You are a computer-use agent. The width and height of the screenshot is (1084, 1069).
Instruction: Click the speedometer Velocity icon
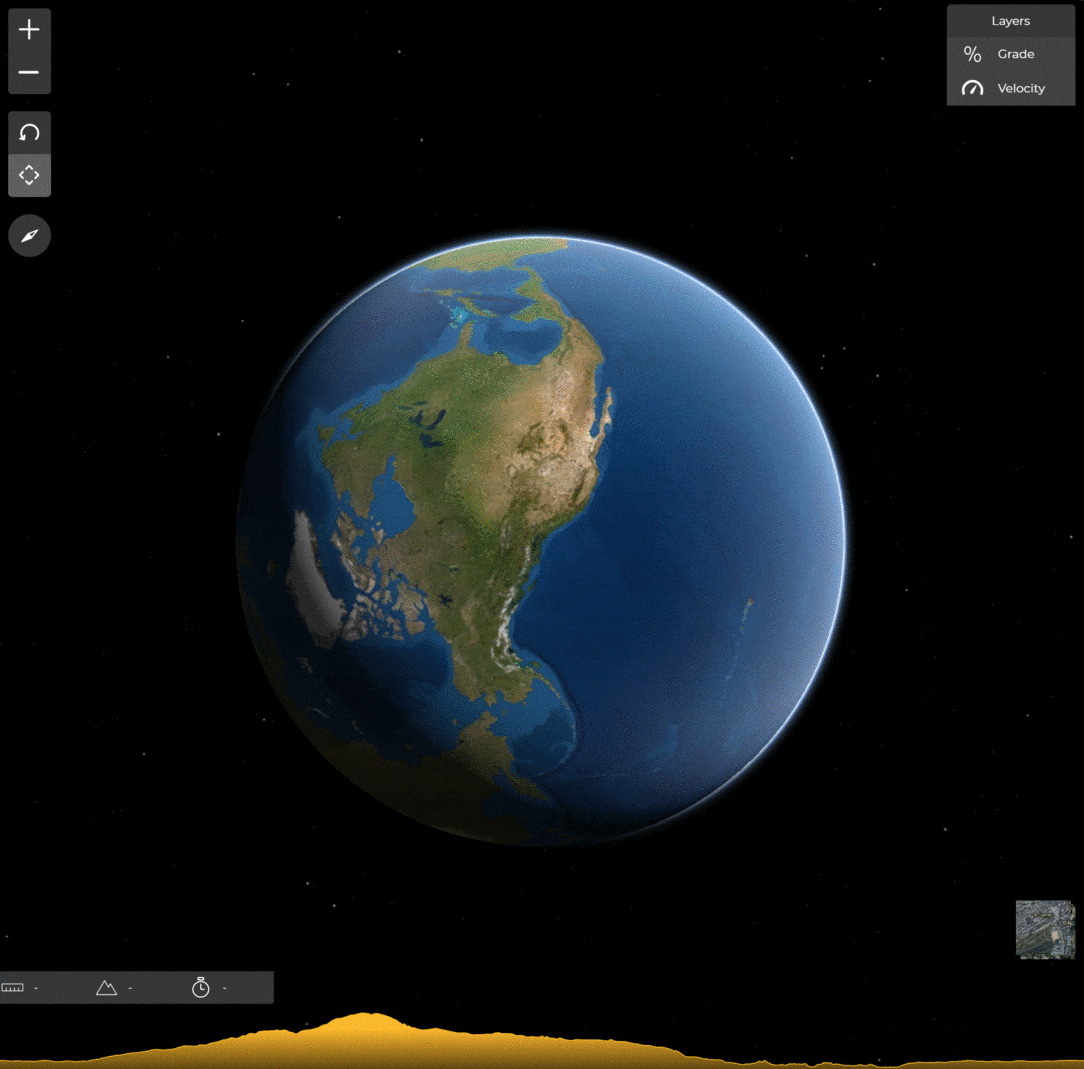pos(972,89)
